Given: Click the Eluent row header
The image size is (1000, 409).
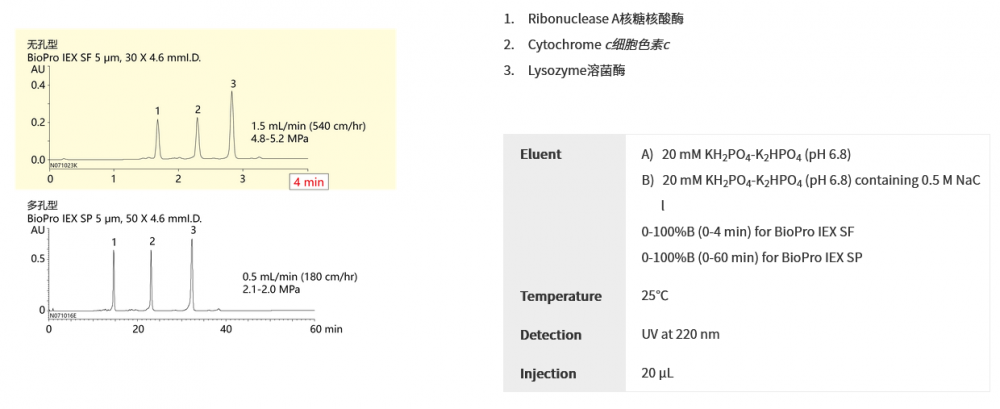Looking at the screenshot, I should click(541, 154).
